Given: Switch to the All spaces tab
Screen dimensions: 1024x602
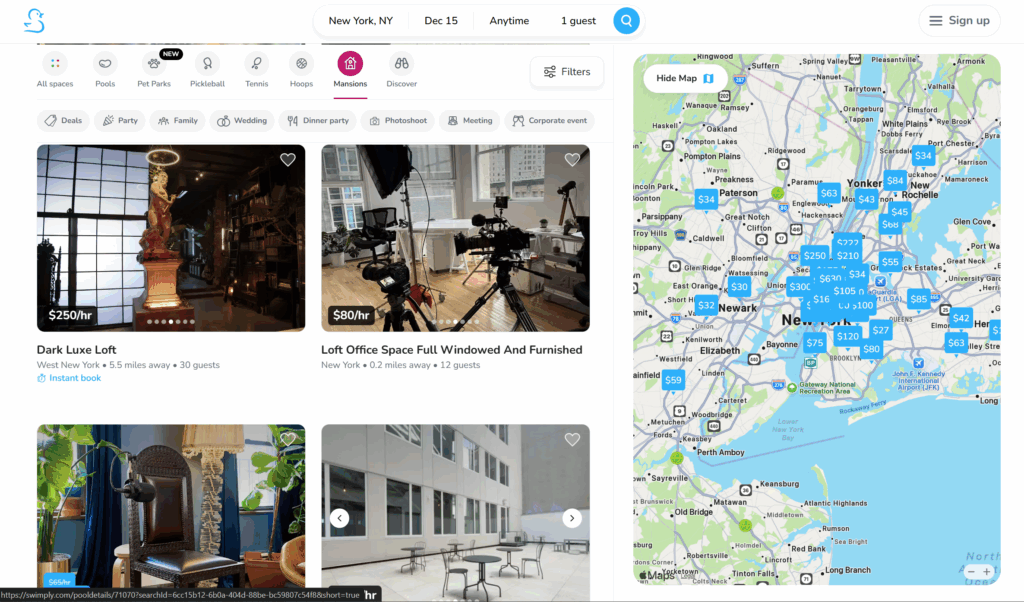Looking at the screenshot, I should point(55,64).
